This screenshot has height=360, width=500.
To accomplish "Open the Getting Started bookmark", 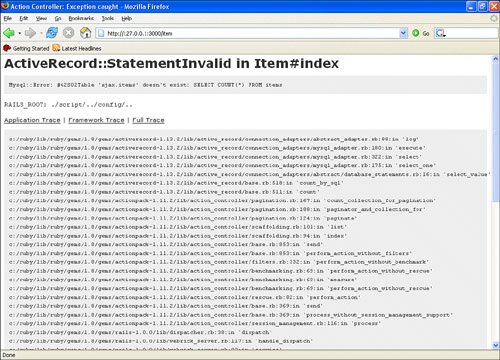I will [x=26, y=48].
